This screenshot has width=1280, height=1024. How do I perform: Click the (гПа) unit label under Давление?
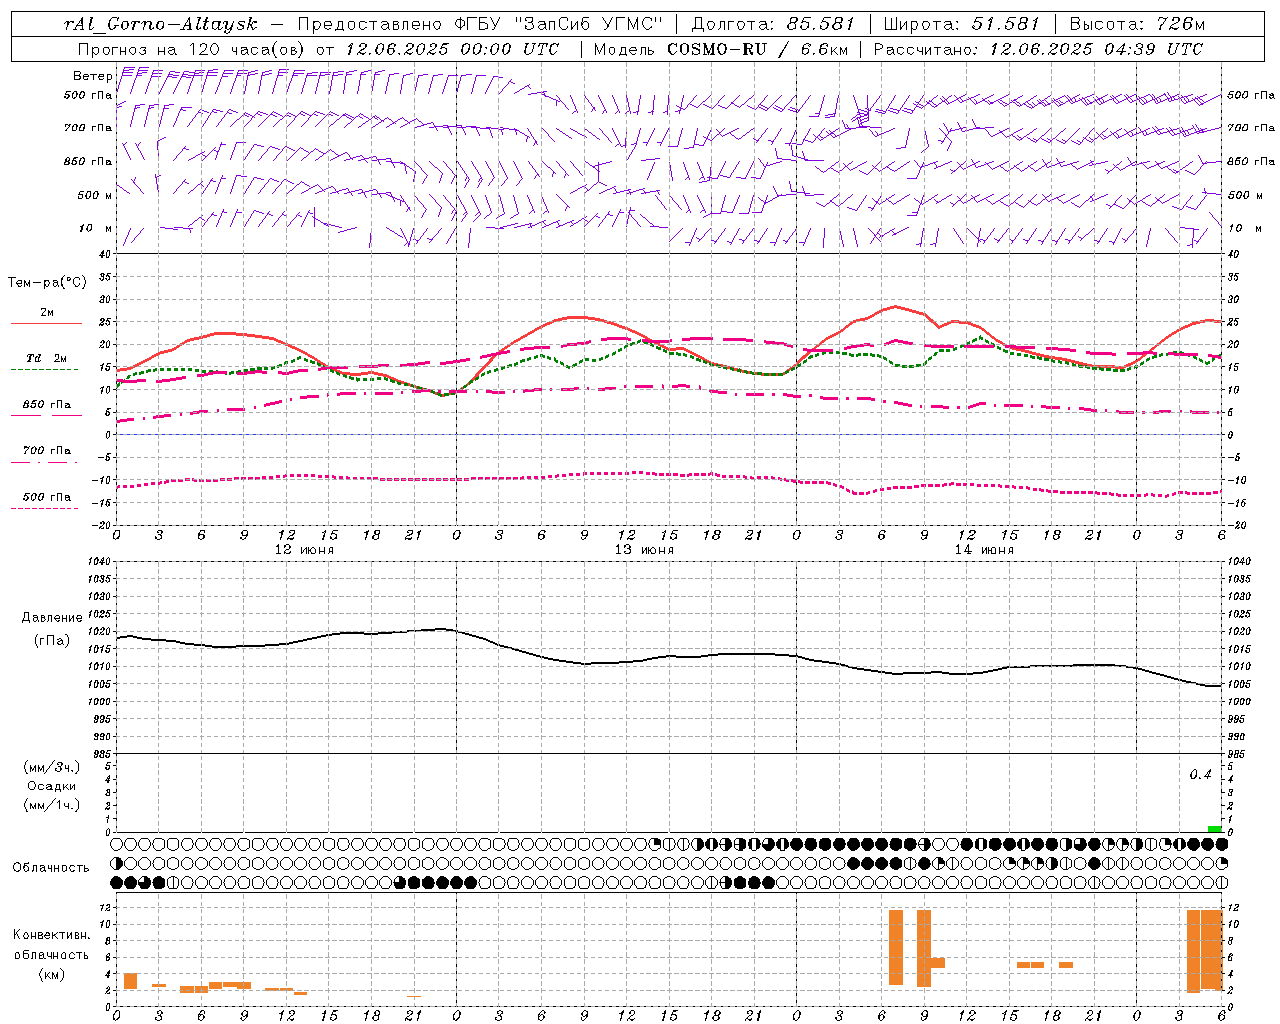pos(52,640)
